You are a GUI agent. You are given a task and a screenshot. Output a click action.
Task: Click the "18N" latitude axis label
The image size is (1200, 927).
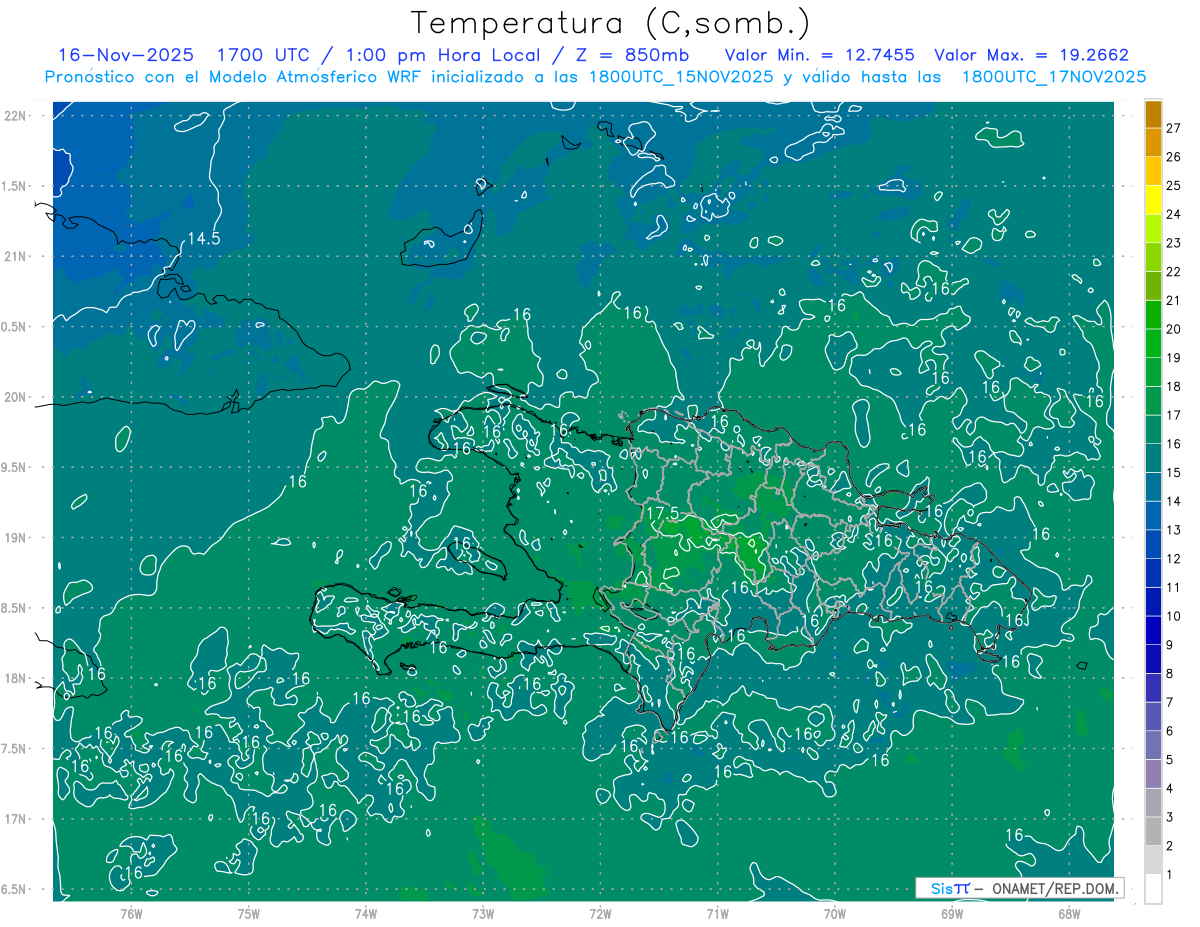(x=17, y=678)
